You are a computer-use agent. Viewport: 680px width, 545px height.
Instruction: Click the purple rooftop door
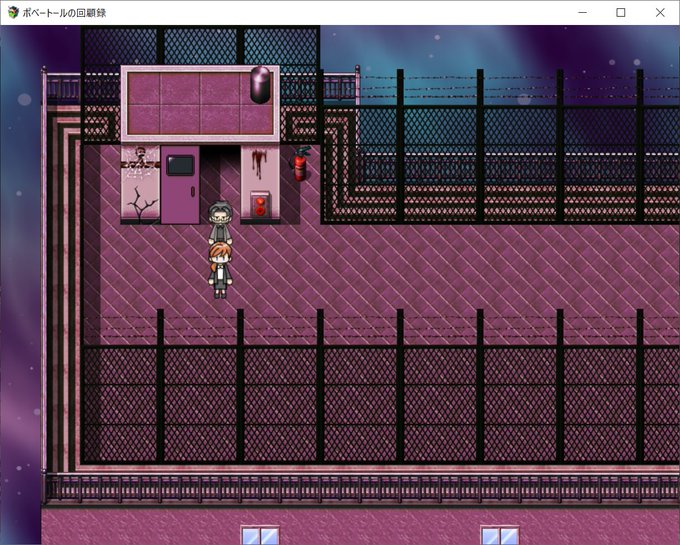[x=180, y=185]
